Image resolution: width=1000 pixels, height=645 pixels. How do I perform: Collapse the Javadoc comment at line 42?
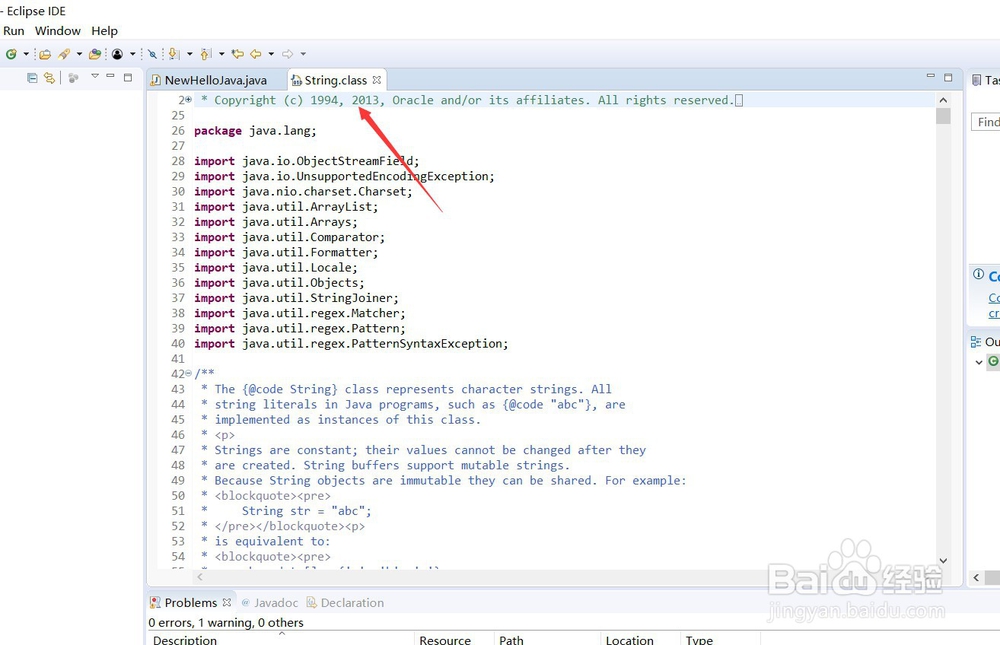point(188,373)
